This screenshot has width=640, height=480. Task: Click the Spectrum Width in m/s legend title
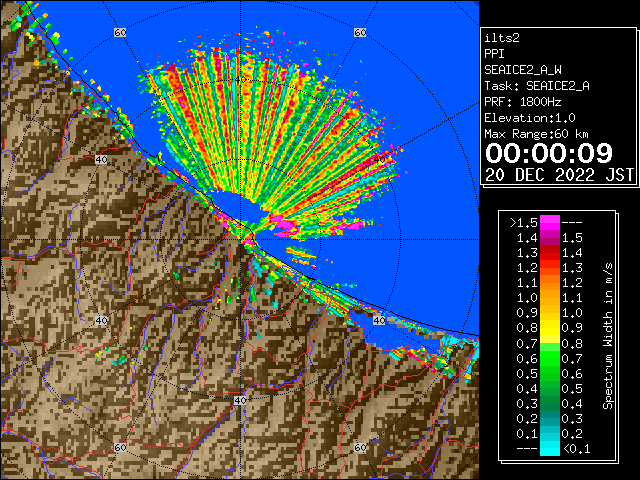[608, 336]
